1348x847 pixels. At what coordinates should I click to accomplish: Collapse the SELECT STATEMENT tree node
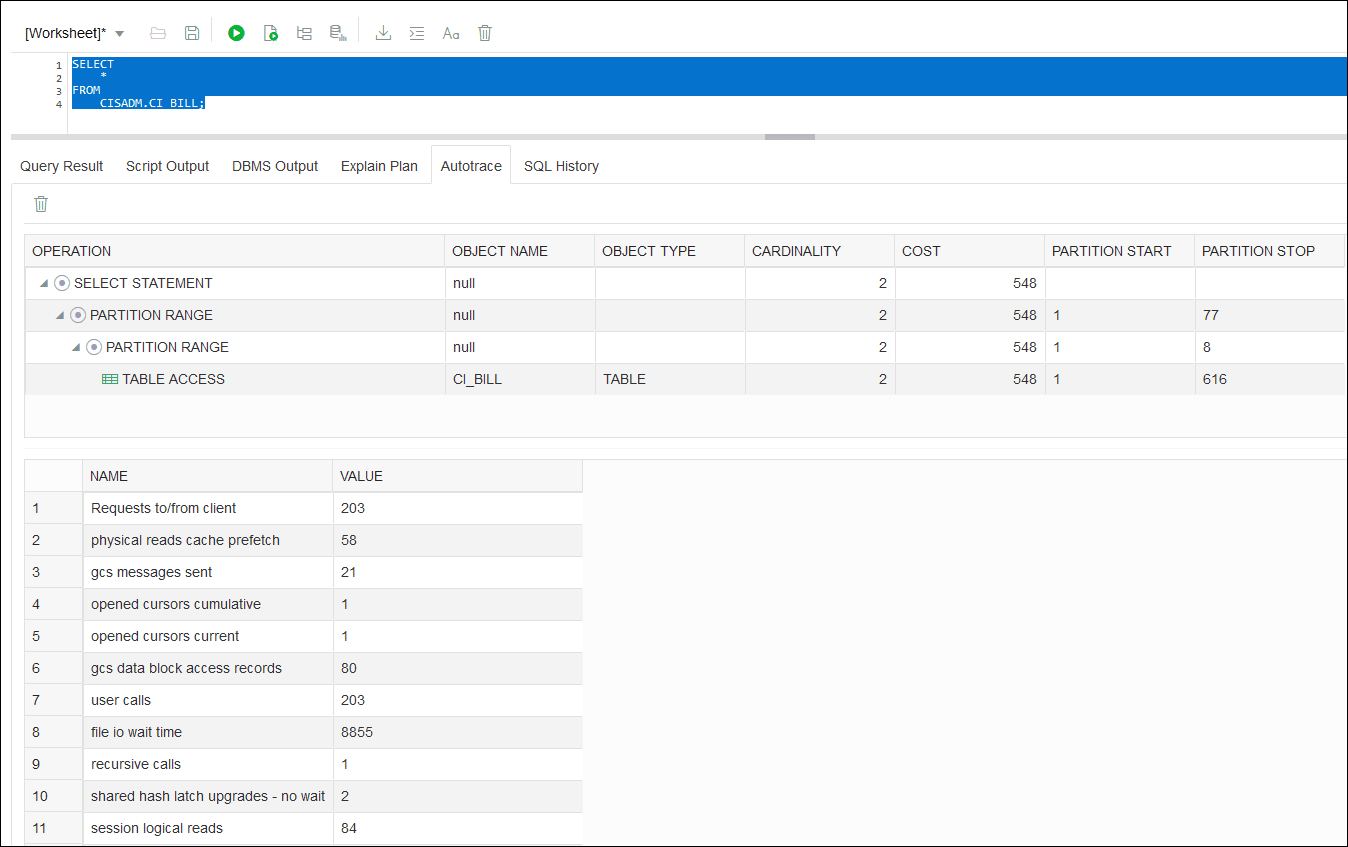click(43, 283)
